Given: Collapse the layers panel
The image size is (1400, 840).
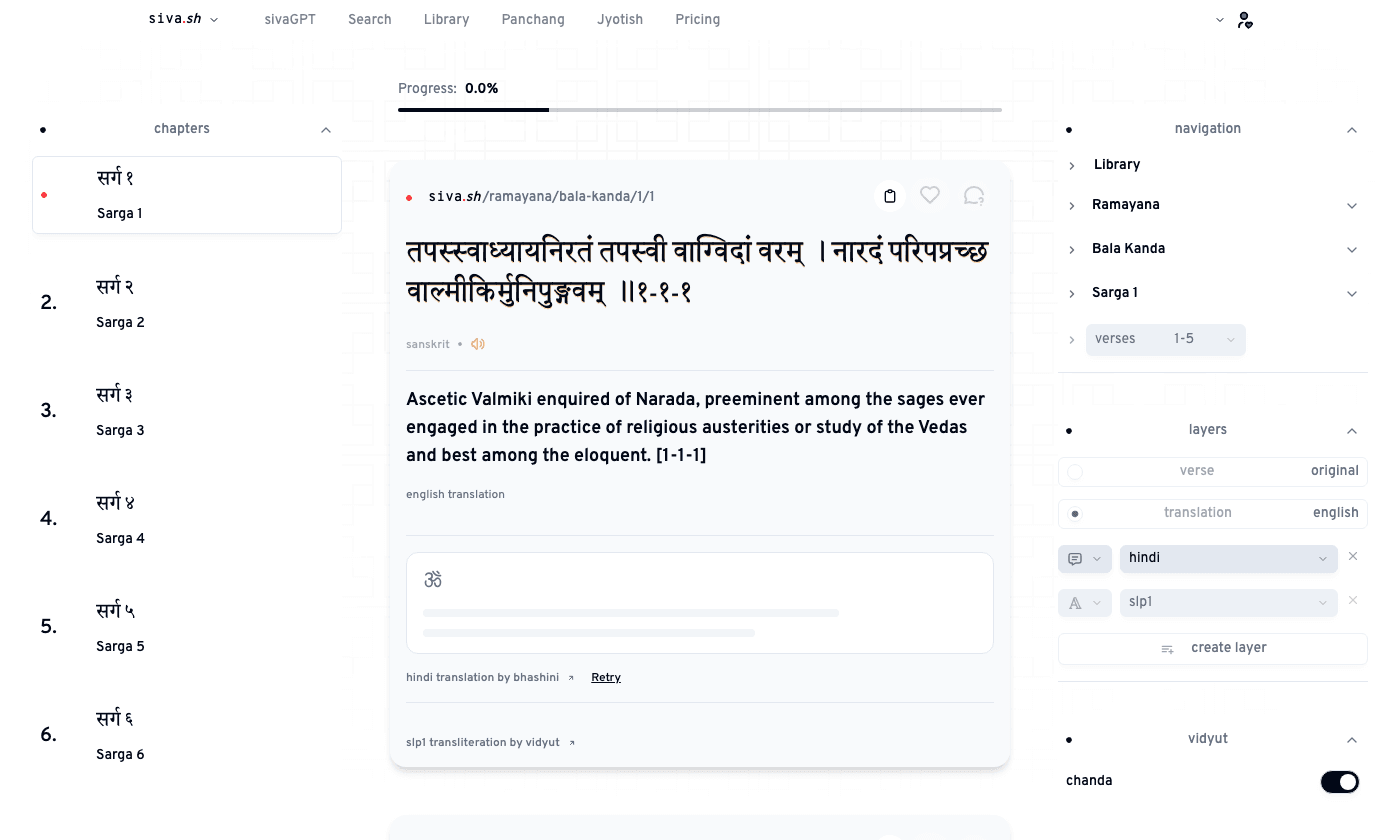Looking at the screenshot, I should pos(1352,431).
